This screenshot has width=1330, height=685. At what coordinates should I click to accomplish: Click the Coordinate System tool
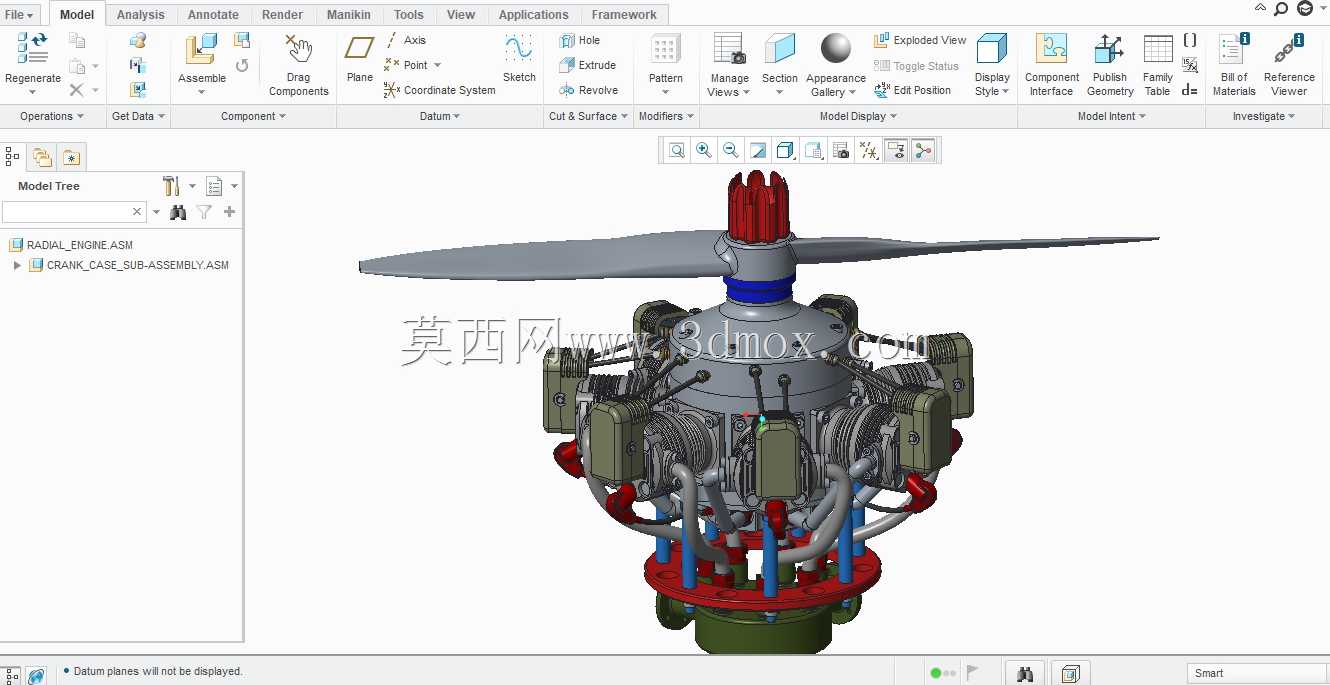440,90
